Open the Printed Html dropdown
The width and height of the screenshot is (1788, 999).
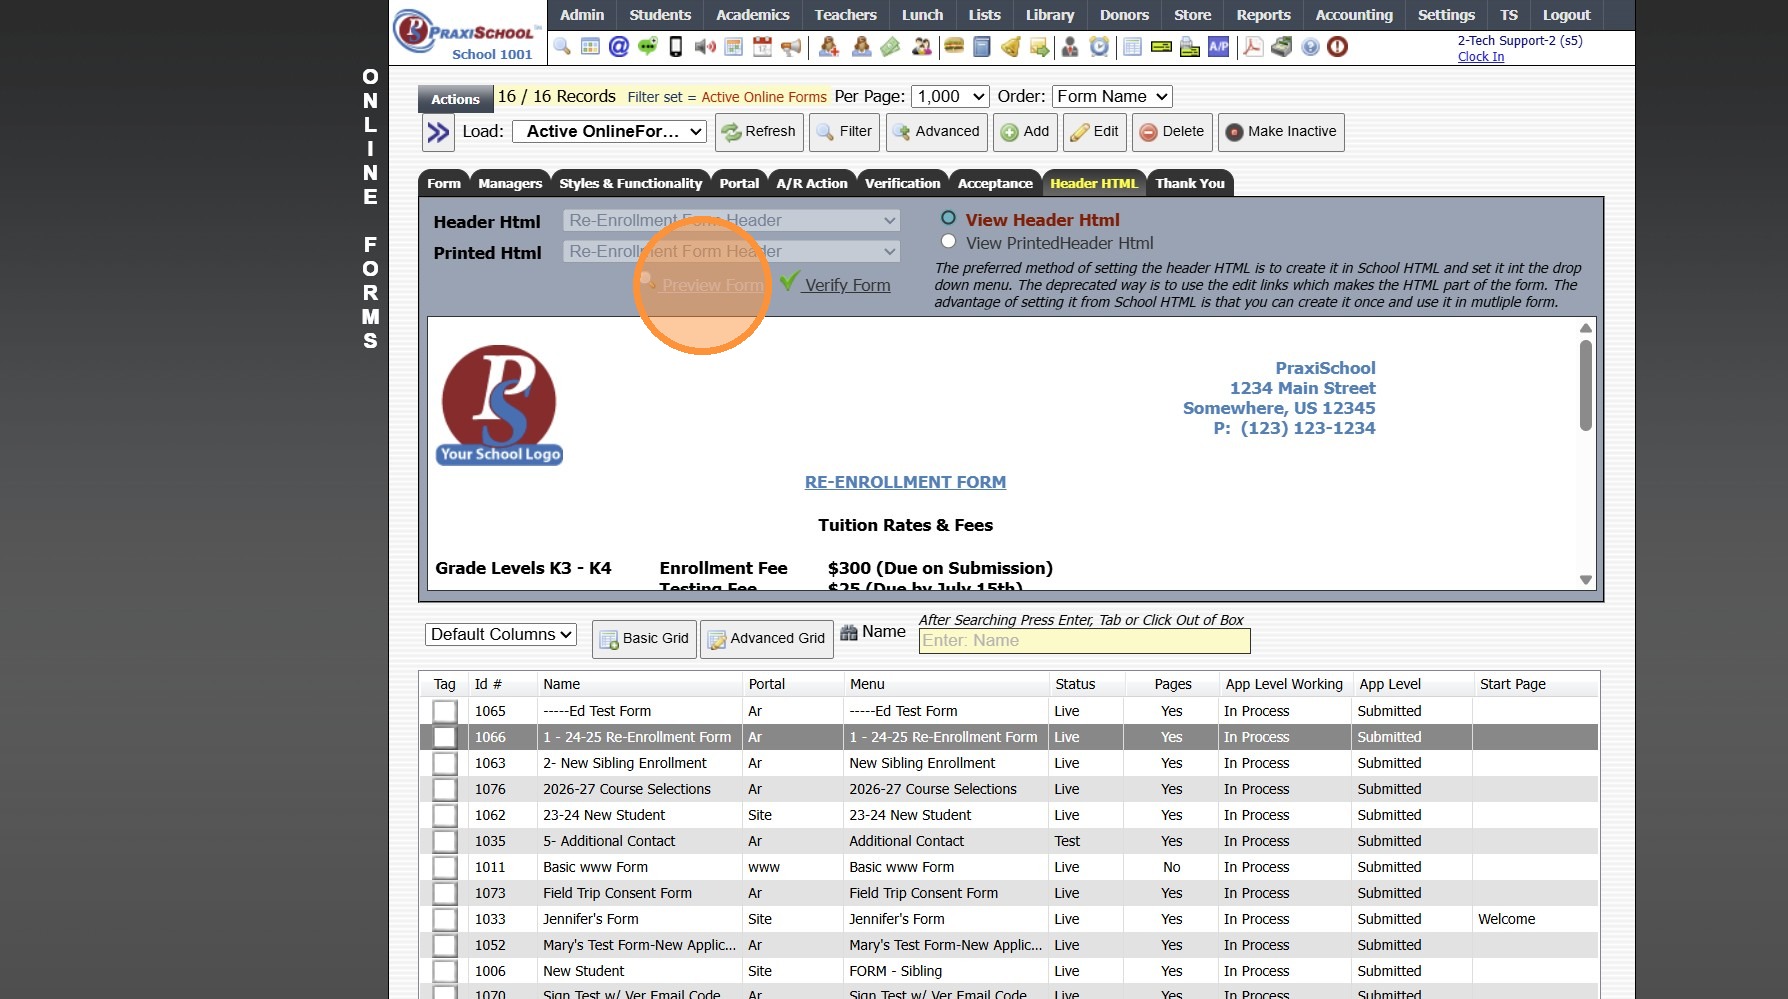pyautogui.click(x=731, y=251)
